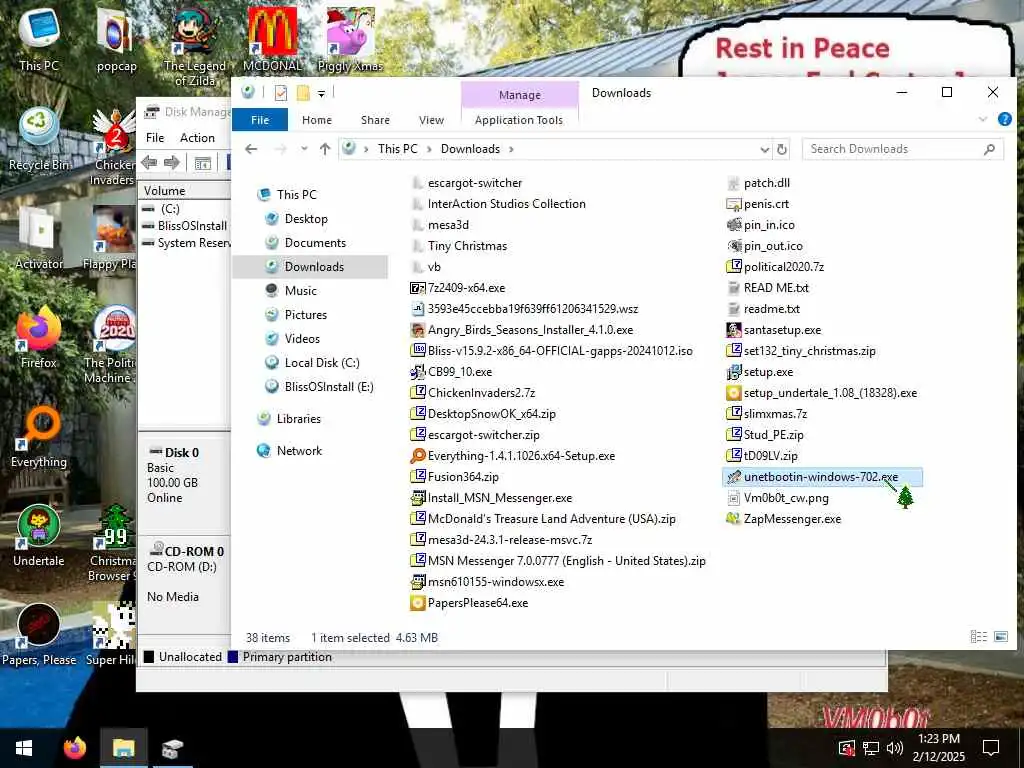Open the Application Tools tab
This screenshot has height=768, width=1024.
tap(519, 120)
